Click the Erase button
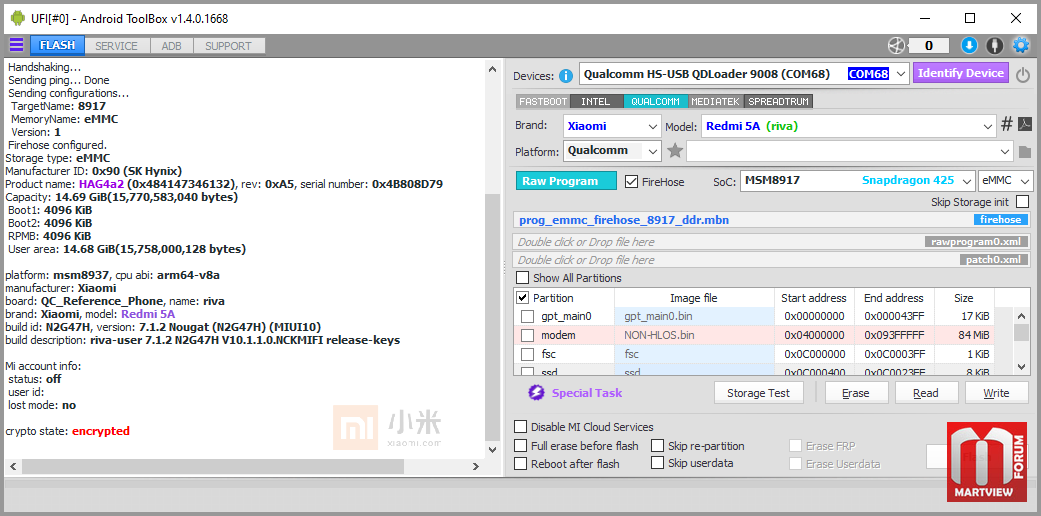1041x516 pixels. coord(856,392)
